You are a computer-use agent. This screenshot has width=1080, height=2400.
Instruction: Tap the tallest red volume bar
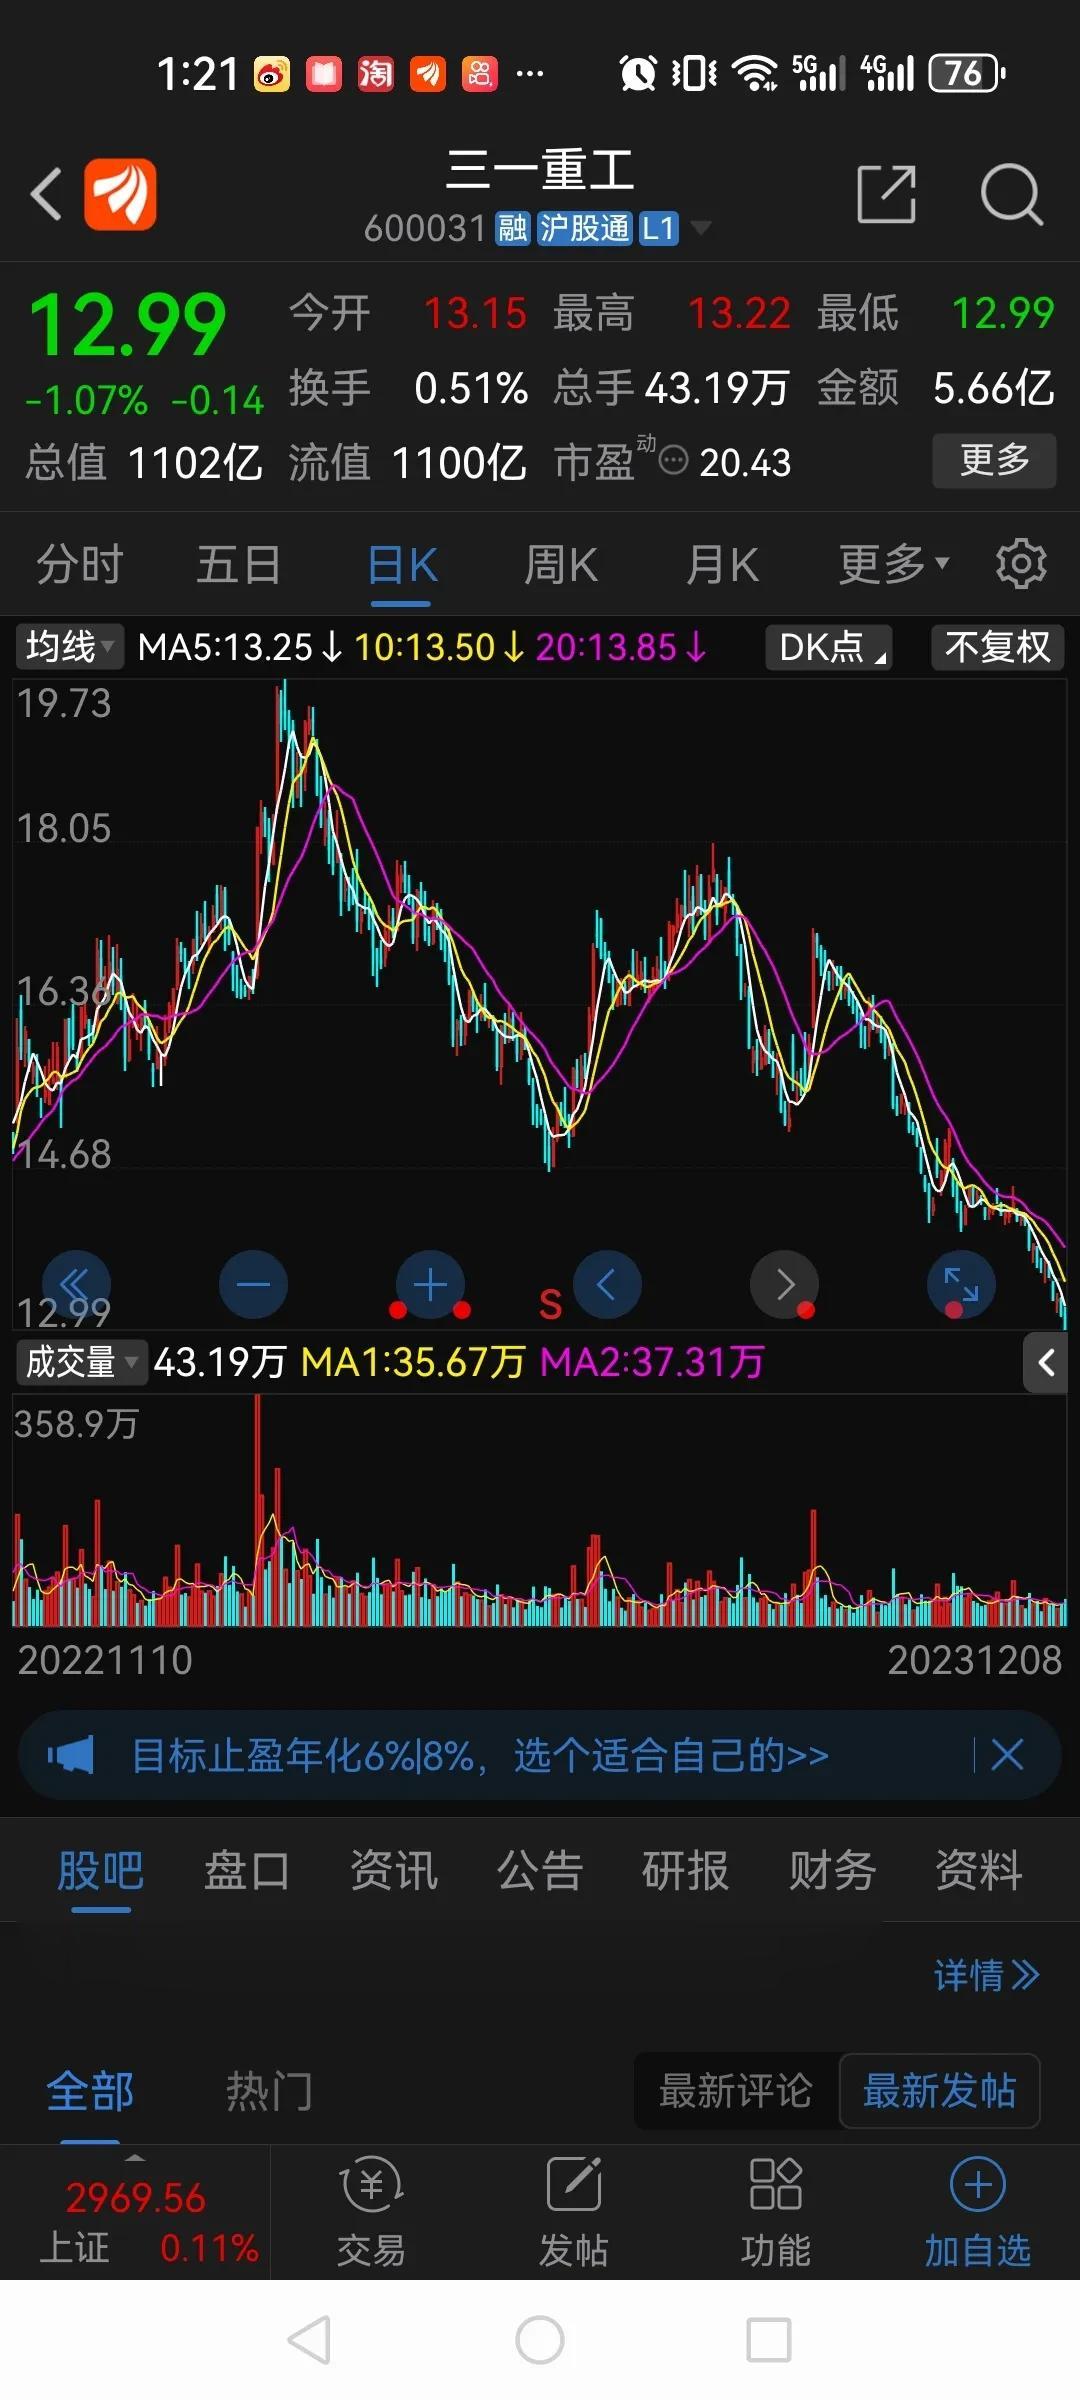click(258, 1510)
